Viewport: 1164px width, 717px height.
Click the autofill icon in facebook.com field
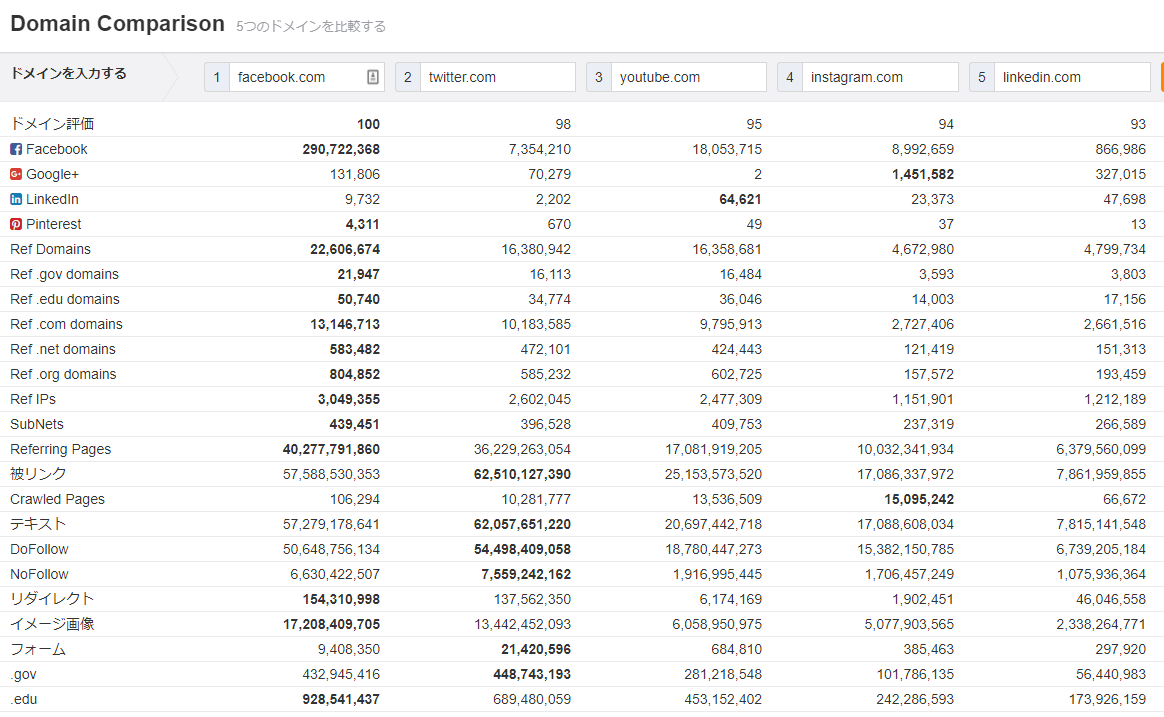point(373,77)
